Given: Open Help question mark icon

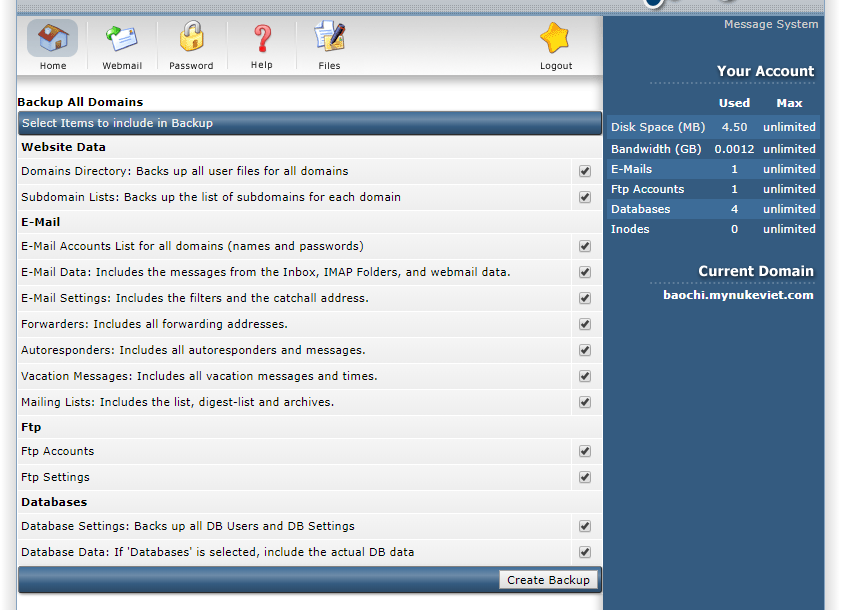Looking at the screenshot, I should coord(261,39).
